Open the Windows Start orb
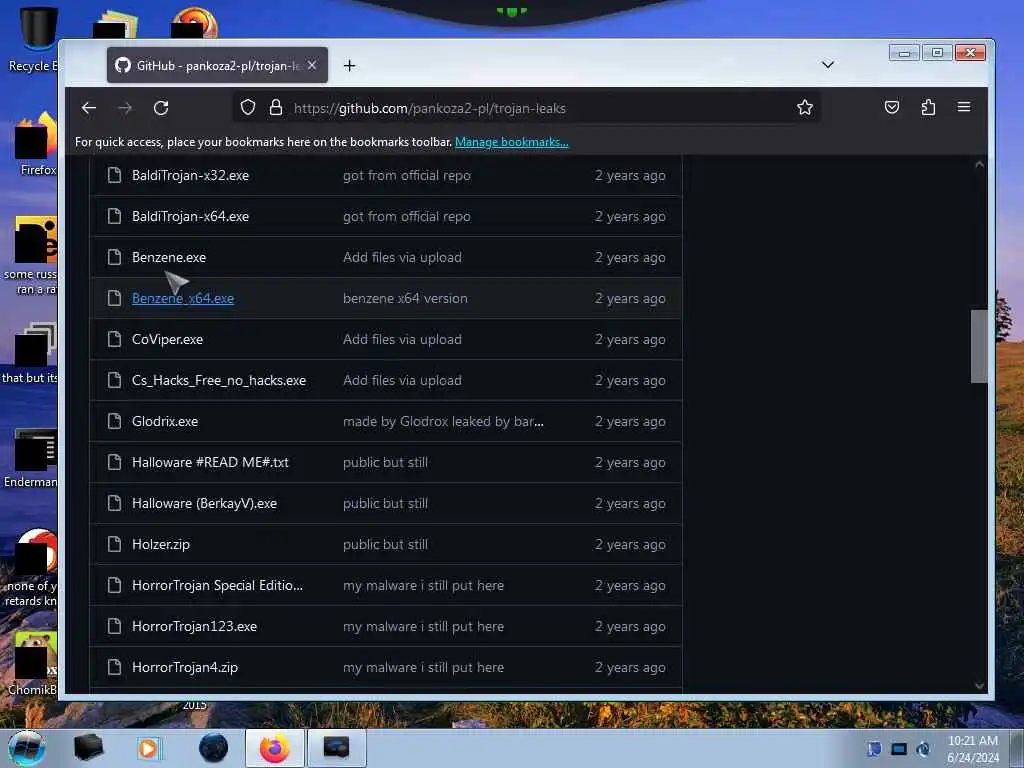 click(27, 748)
